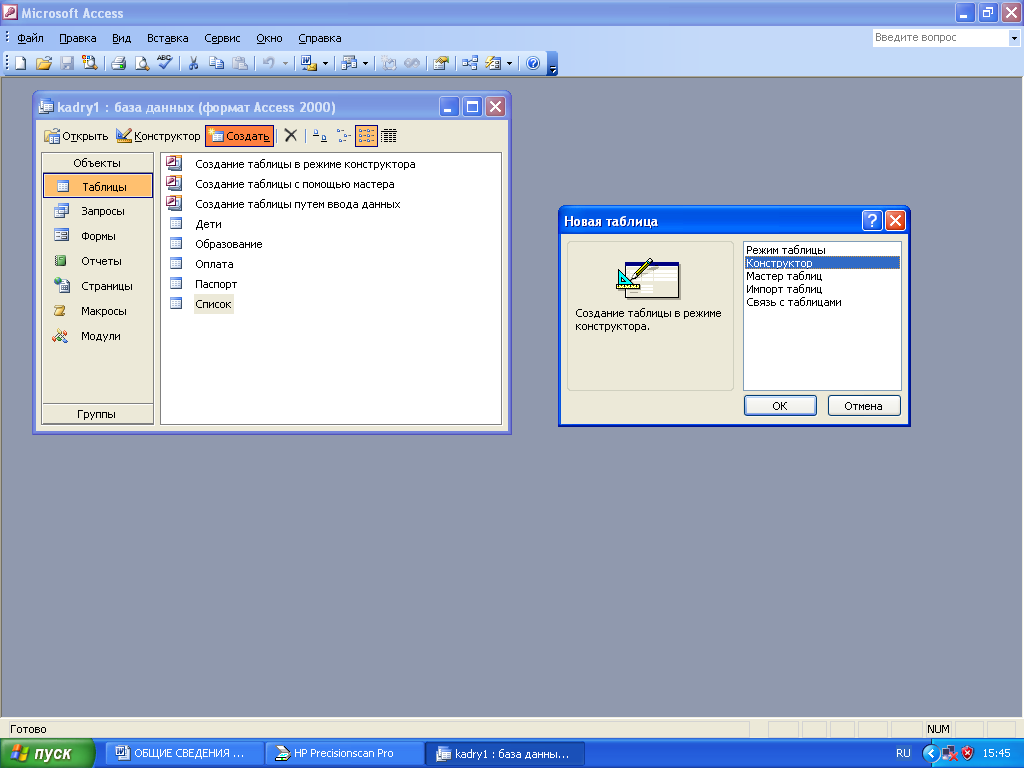Open the Вставка menu
Image resolution: width=1024 pixels, height=768 pixels.
tap(167, 38)
